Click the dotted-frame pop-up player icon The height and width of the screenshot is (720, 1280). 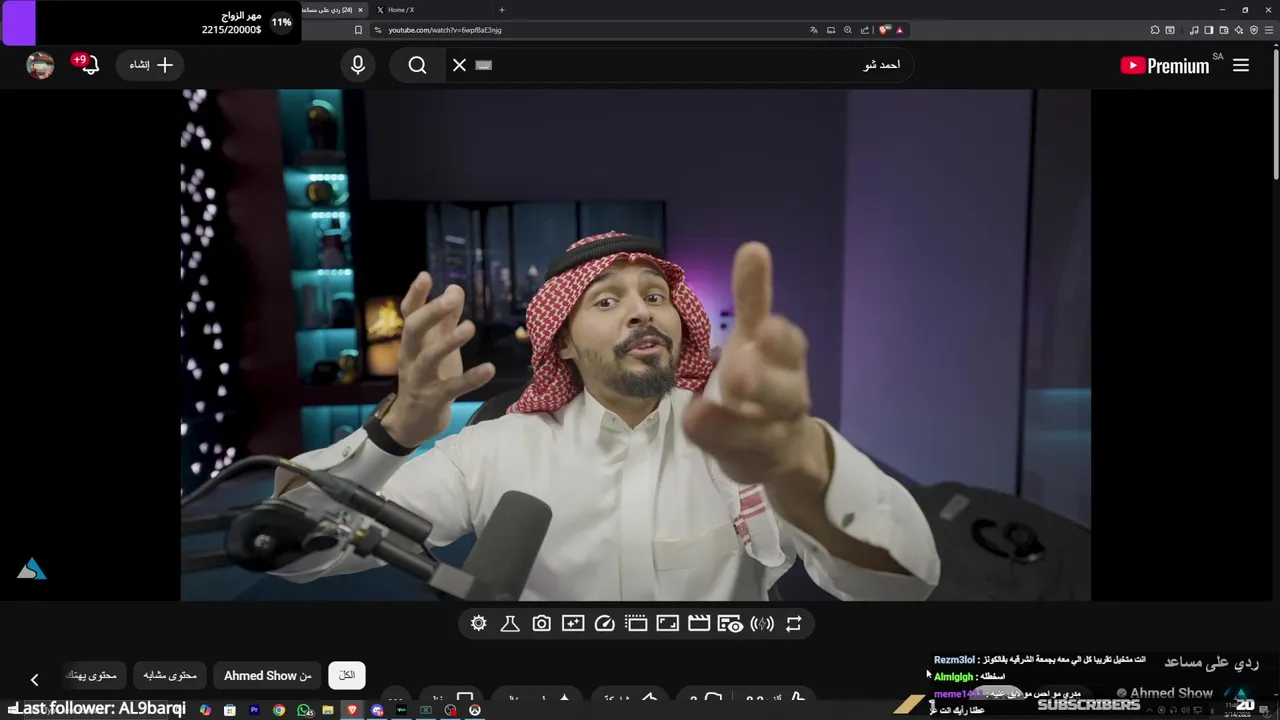coord(636,624)
